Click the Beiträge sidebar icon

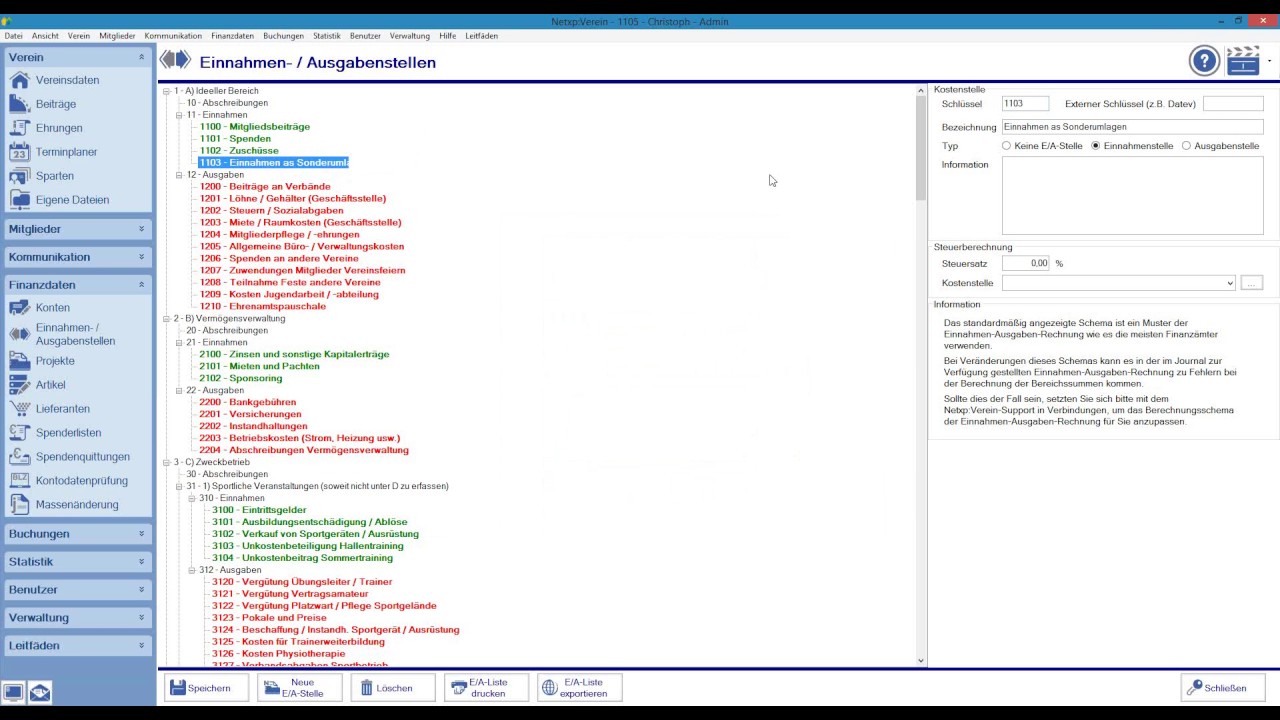tap(20, 104)
